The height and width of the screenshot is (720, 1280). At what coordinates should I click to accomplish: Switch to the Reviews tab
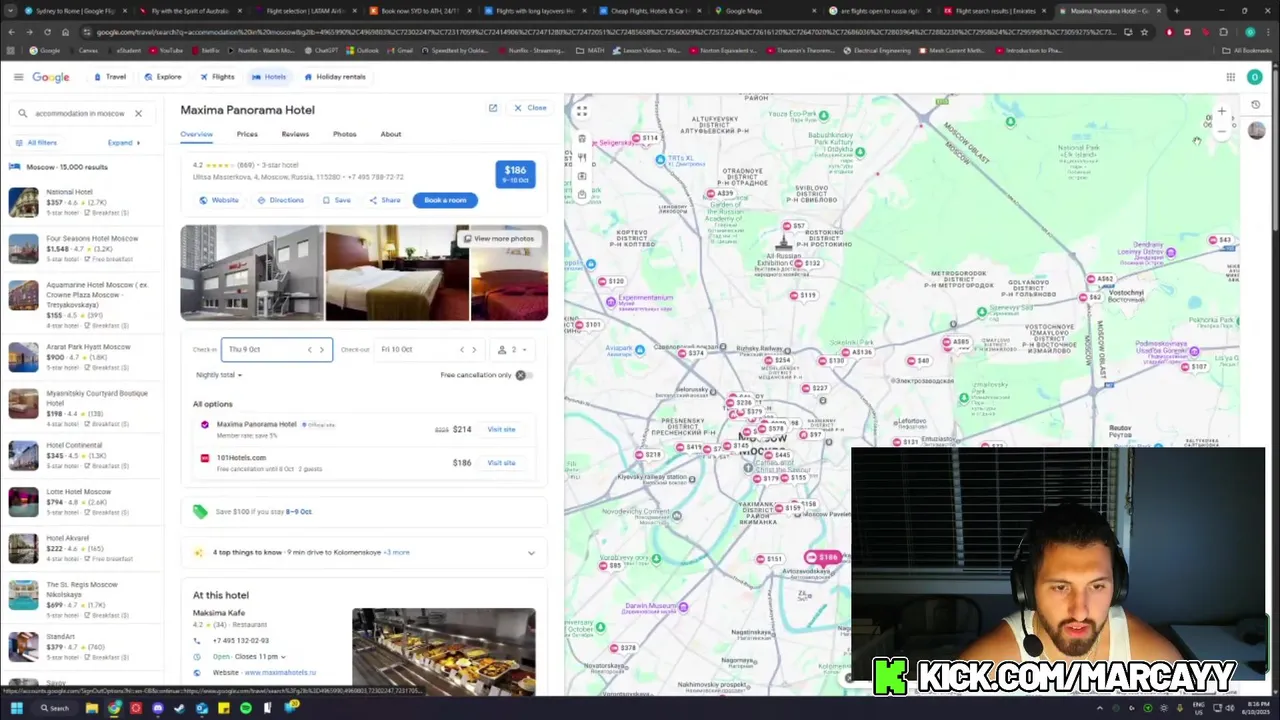point(295,134)
